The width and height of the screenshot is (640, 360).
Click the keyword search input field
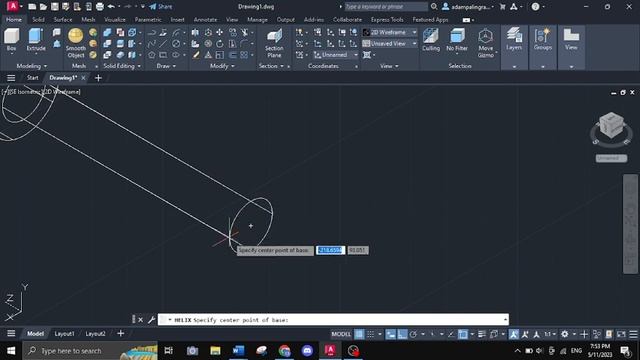tap(386, 7)
